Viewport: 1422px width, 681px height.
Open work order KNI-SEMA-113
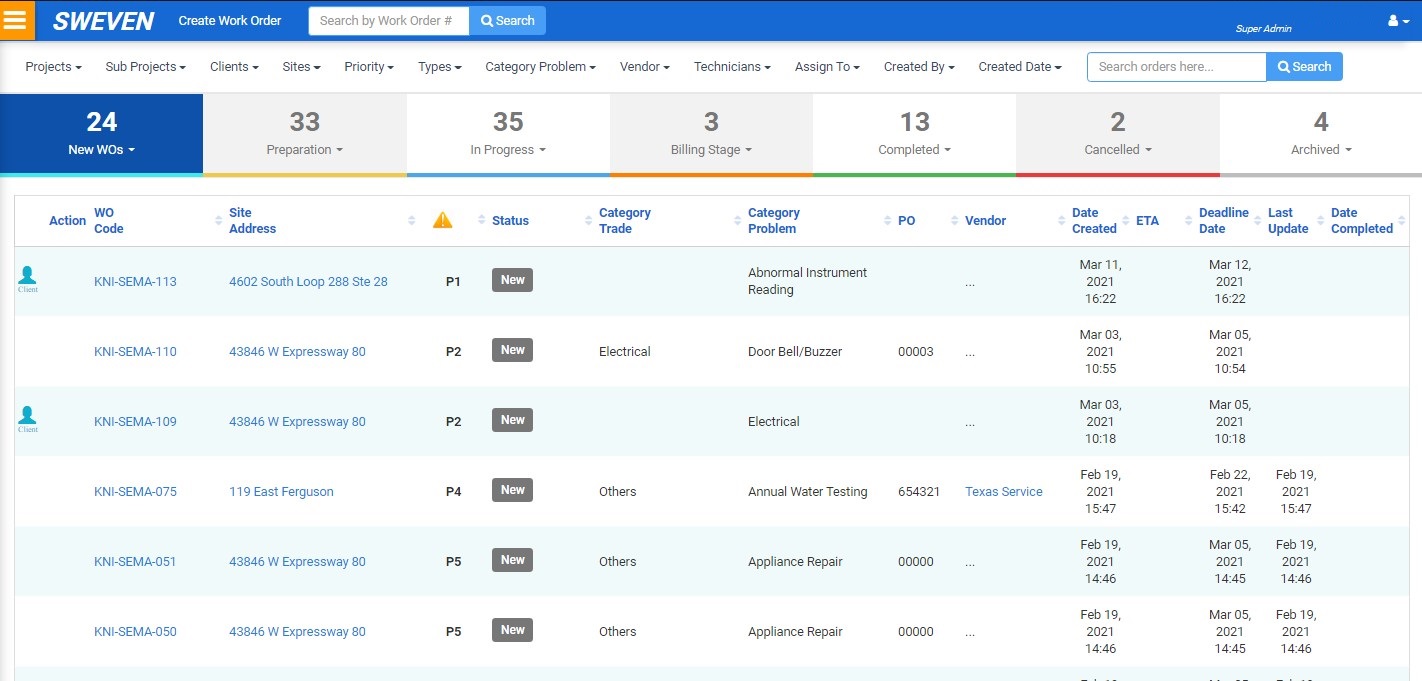click(x=135, y=282)
